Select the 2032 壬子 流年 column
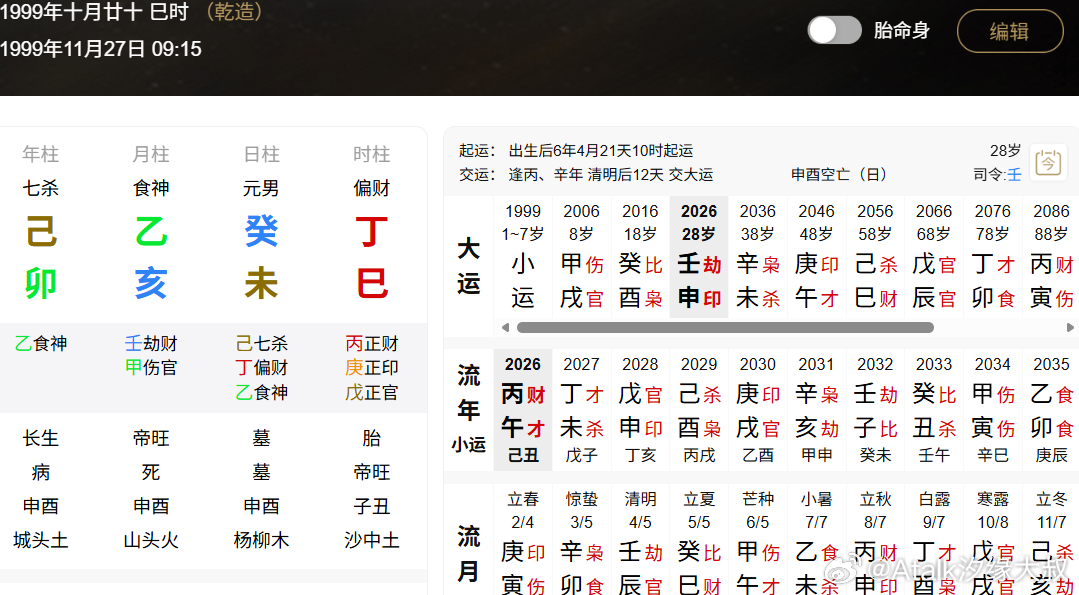This screenshot has height=595, width=1079. 875,410
